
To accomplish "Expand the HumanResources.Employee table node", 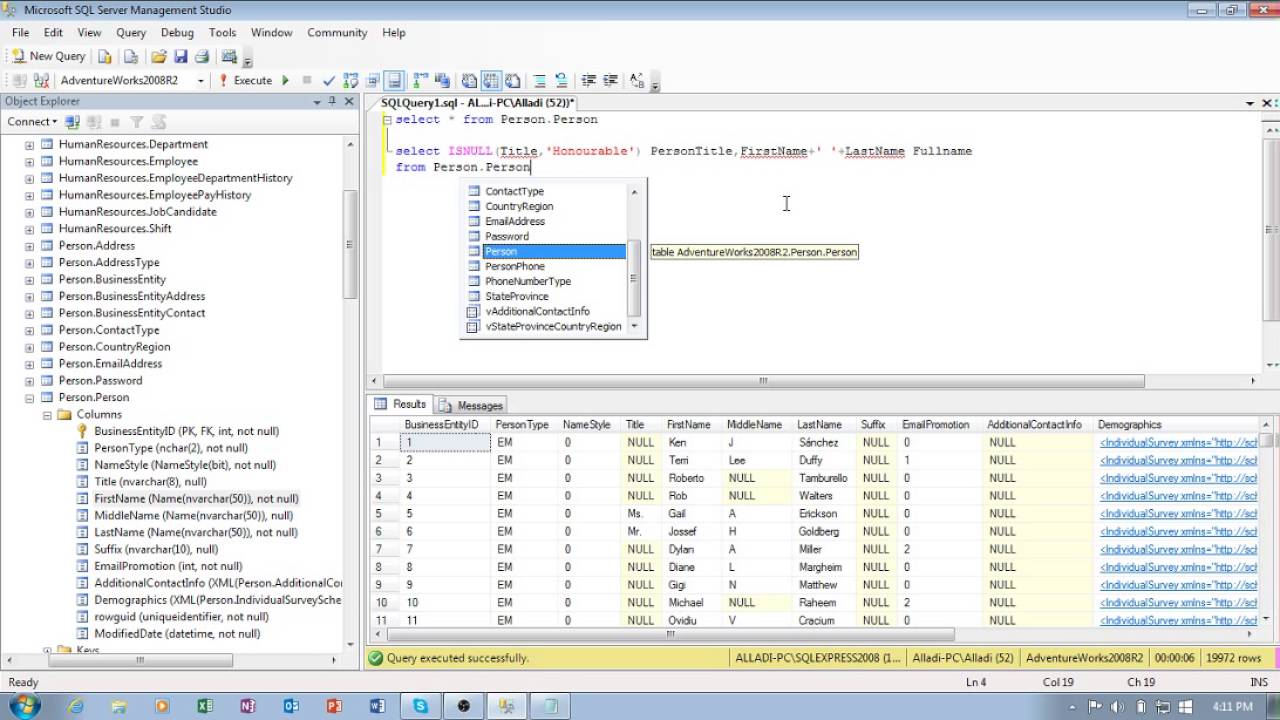I will tap(29, 162).
